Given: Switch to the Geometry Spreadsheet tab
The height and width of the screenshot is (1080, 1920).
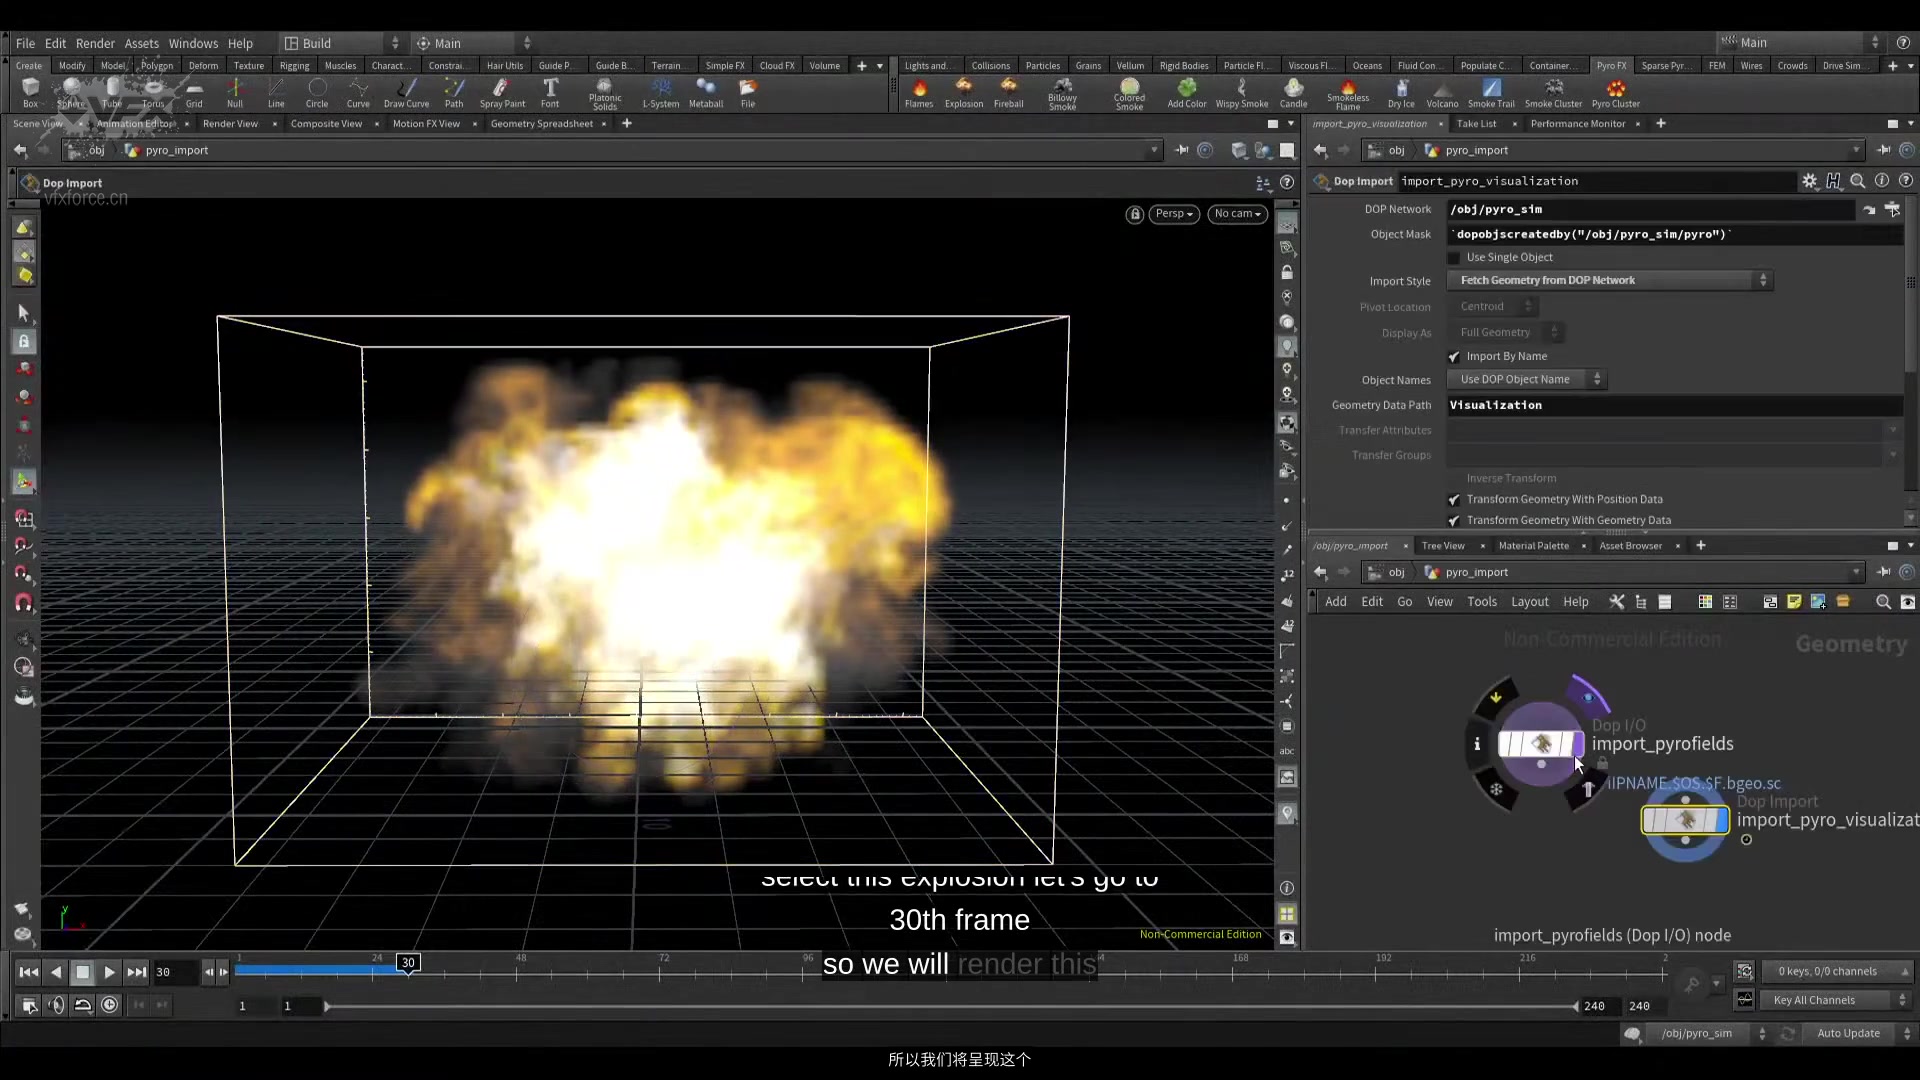Looking at the screenshot, I should click(x=543, y=124).
